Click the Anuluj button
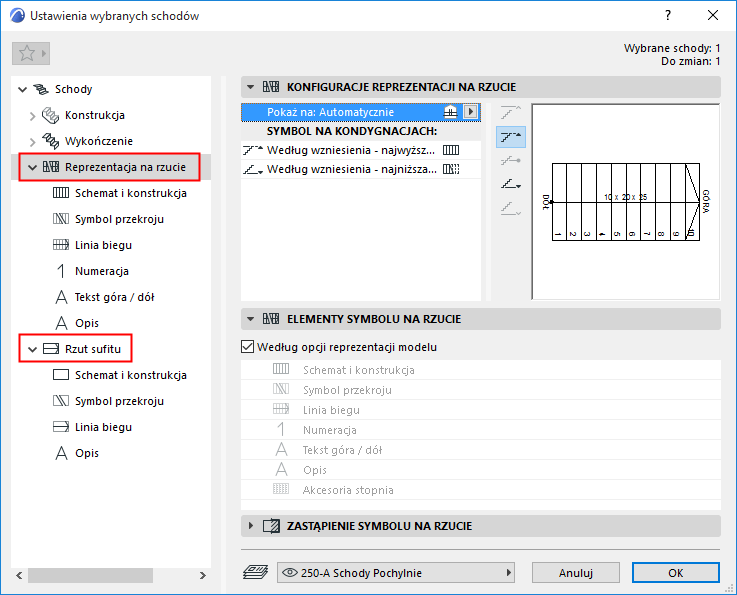Viewport: 737px width, 595px height. [576, 573]
